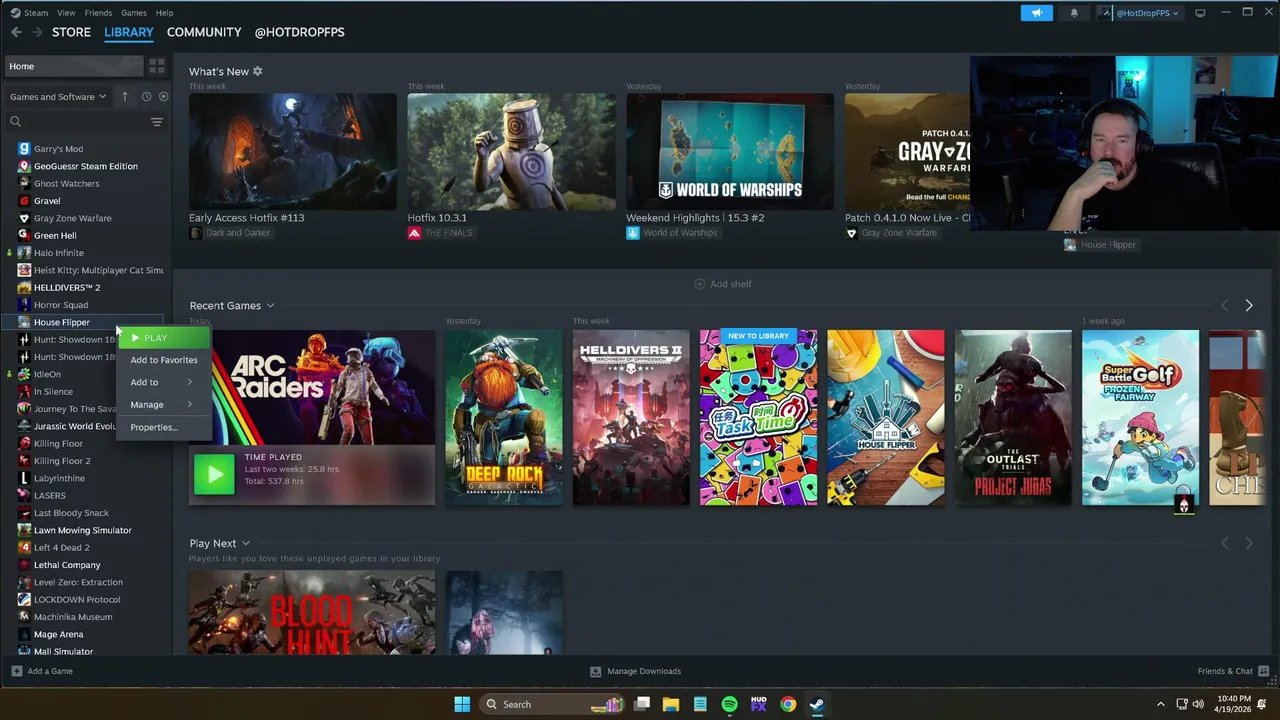Select Lethal Company in the games list
Screen dimensions: 1280x720
[x=67, y=565]
